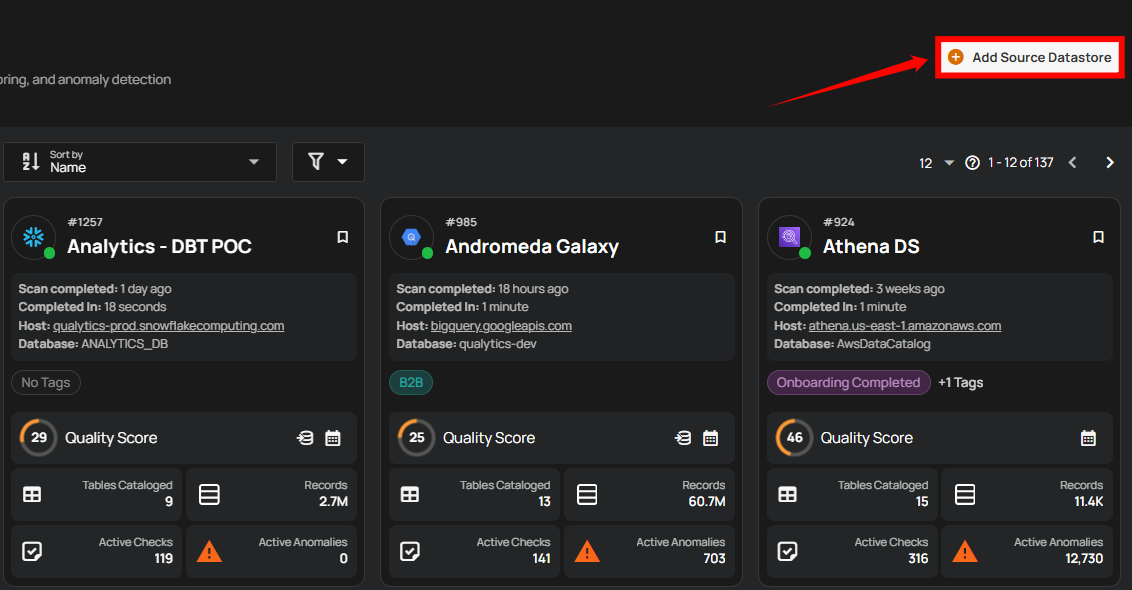
Task: Open the help tooltip next to pagination count
Action: click(971, 161)
